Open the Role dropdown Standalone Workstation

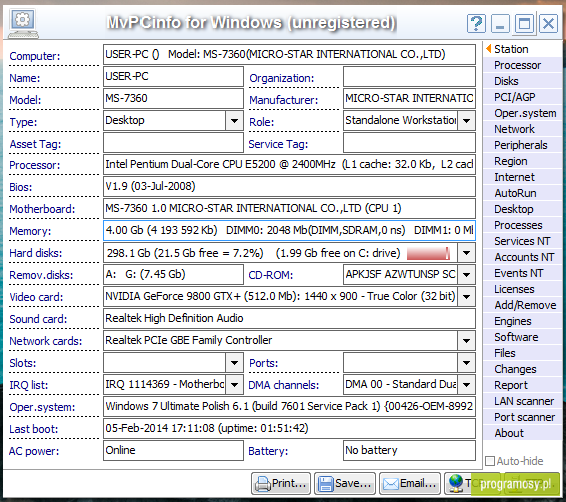466,121
